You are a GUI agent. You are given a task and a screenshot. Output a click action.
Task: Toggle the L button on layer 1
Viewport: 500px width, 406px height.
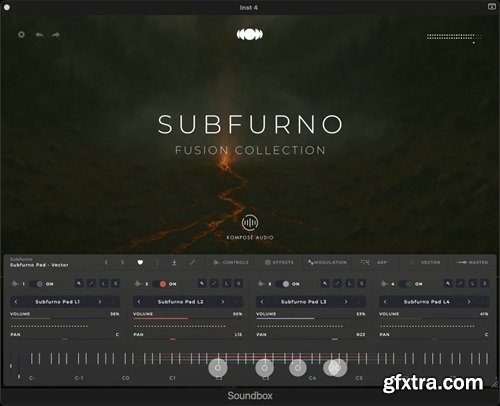click(x=104, y=284)
